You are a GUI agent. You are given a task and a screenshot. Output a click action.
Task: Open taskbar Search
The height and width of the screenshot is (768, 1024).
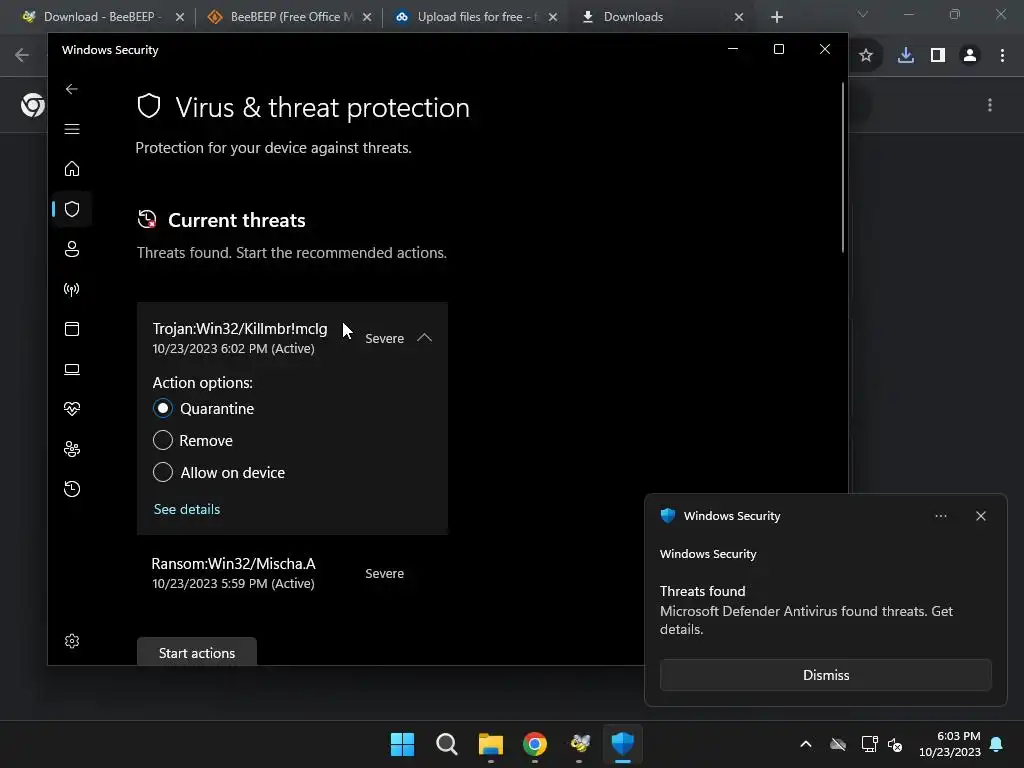[447, 744]
